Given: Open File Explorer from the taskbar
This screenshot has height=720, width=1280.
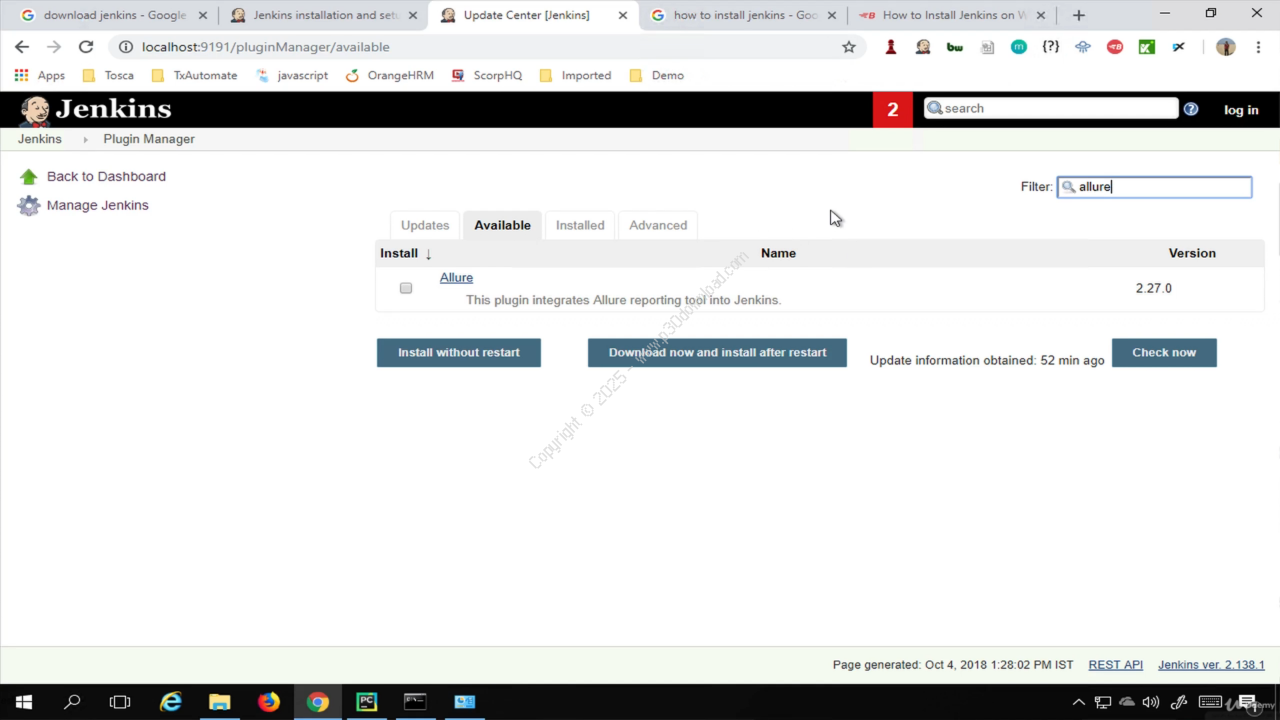Looking at the screenshot, I should 219,702.
